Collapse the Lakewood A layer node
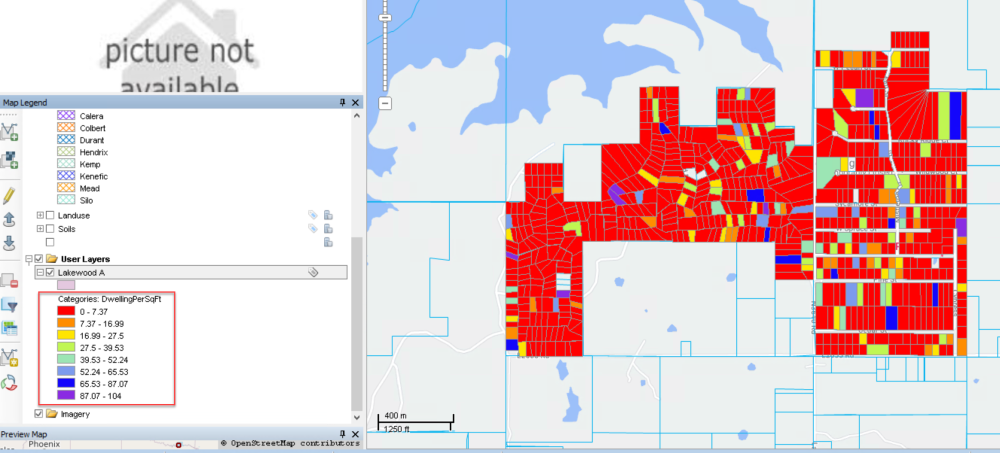1000x453 pixels. [x=40, y=272]
